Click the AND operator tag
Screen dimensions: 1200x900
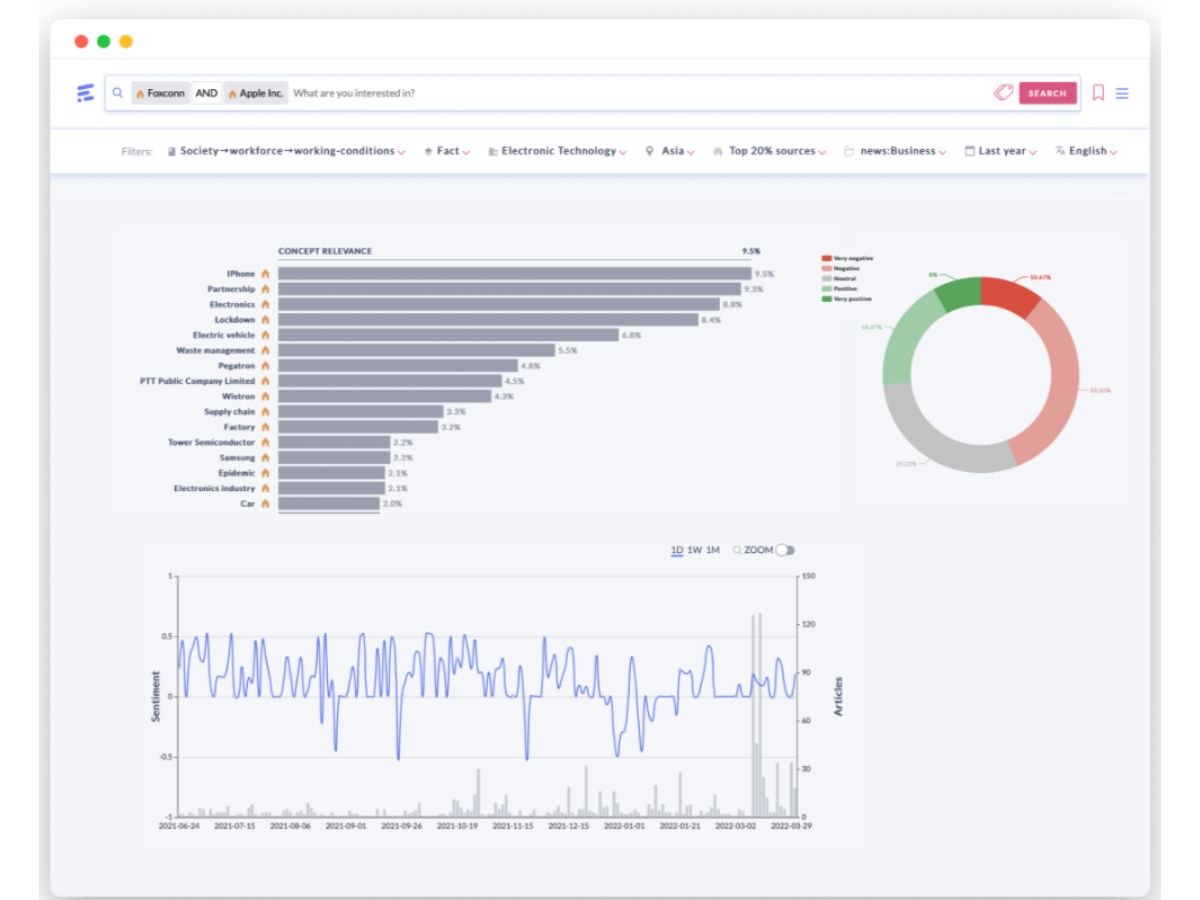tap(206, 93)
